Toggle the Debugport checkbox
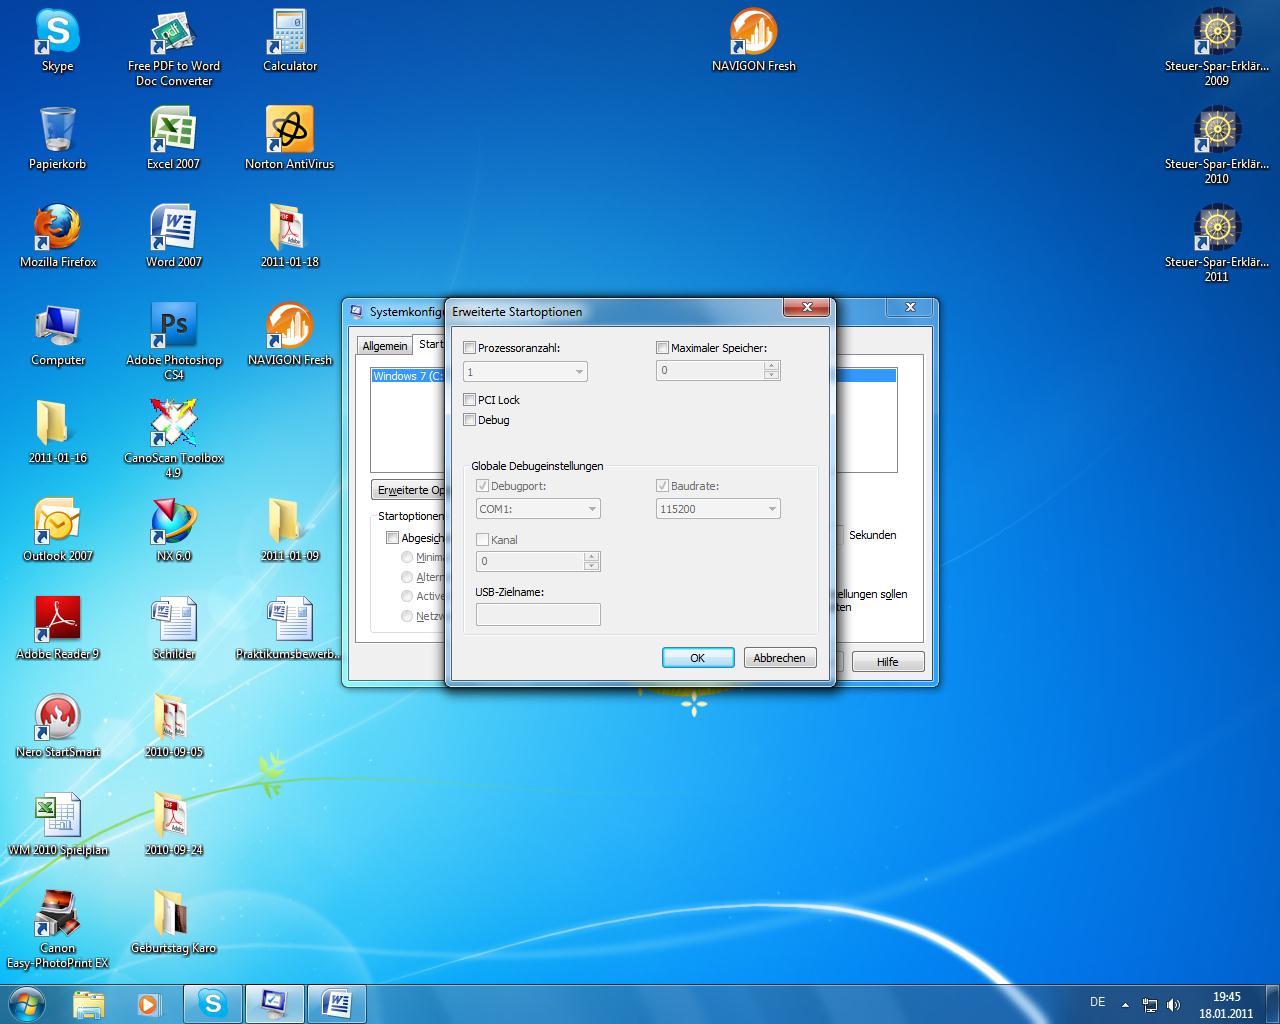Image resolution: width=1280 pixels, height=1024 pixels. (x=482, y=486)
